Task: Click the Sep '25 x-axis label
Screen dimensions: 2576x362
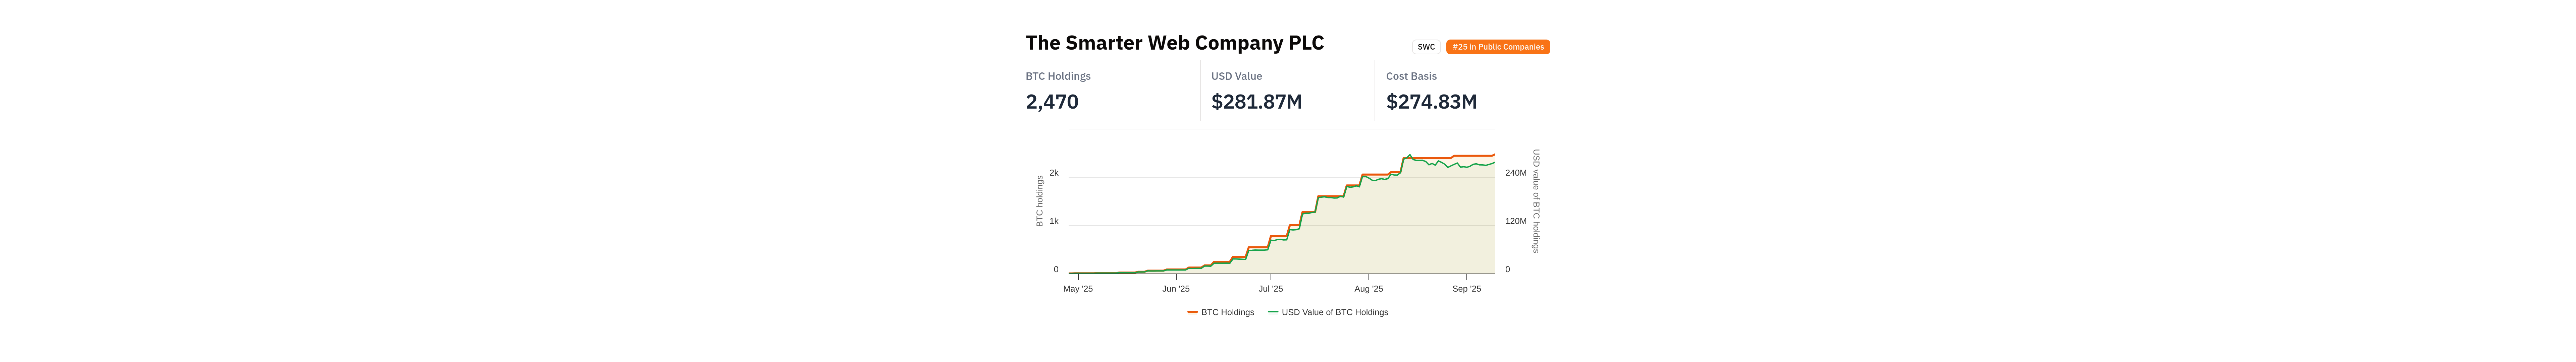Action: click(x=1466, y=289)
